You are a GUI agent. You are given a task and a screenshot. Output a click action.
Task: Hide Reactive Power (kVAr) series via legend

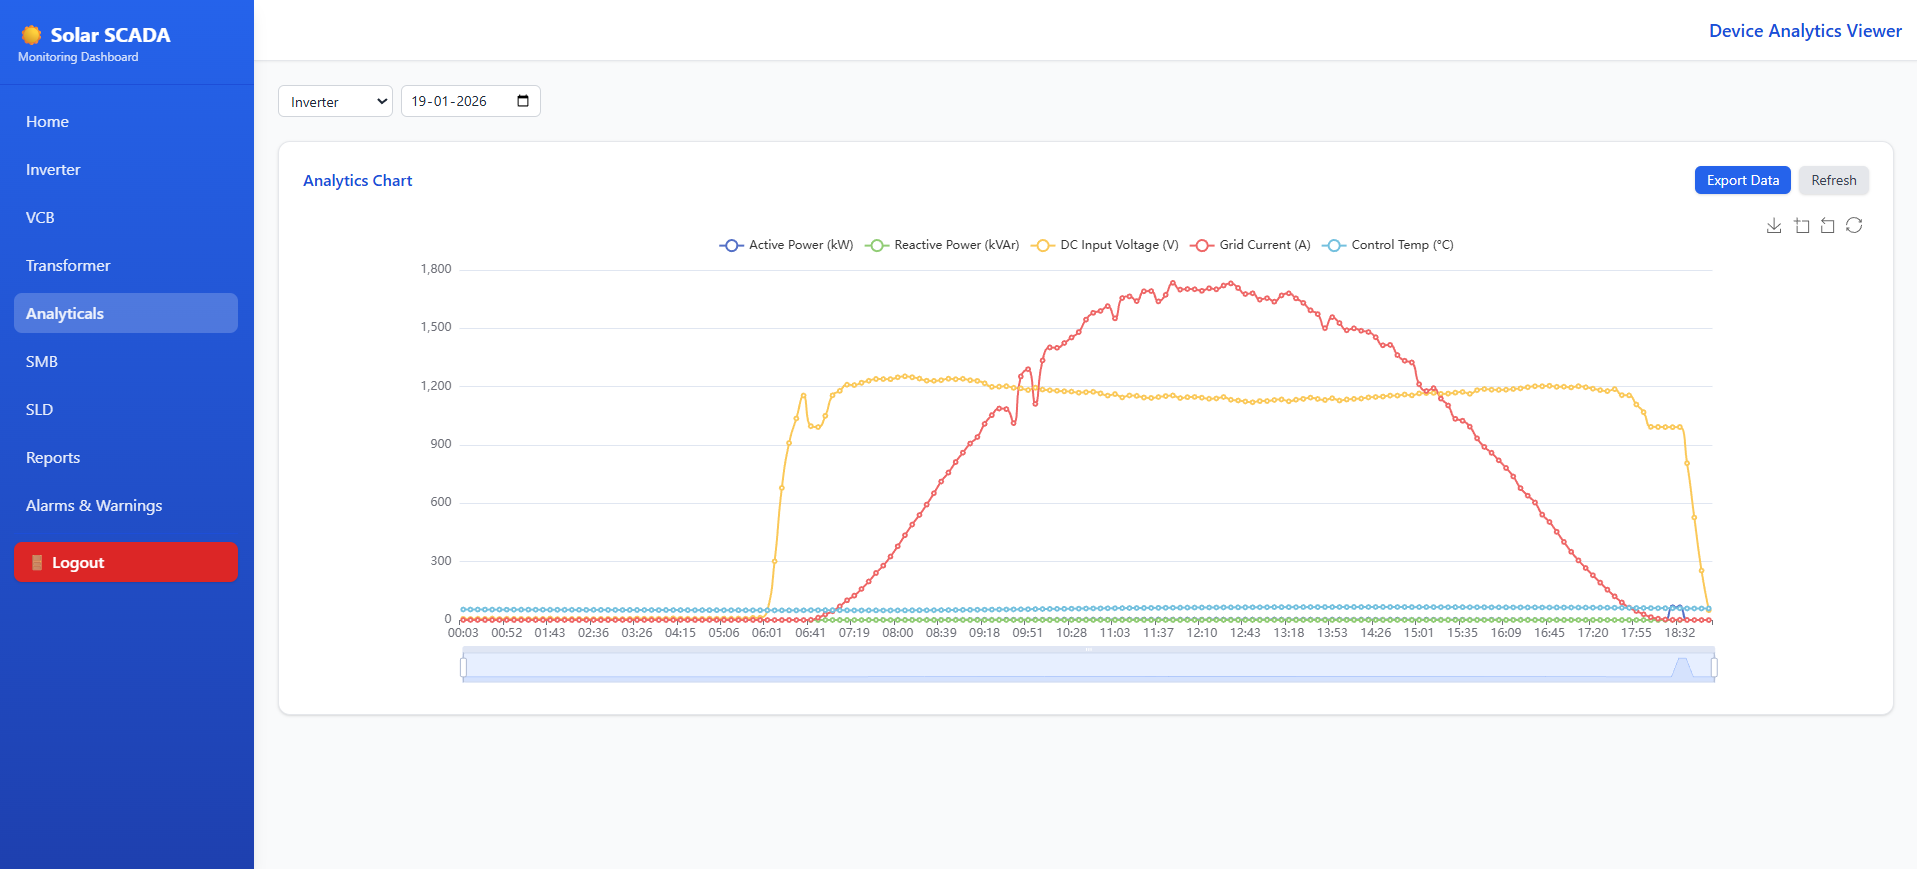click(x=942, y=245)
